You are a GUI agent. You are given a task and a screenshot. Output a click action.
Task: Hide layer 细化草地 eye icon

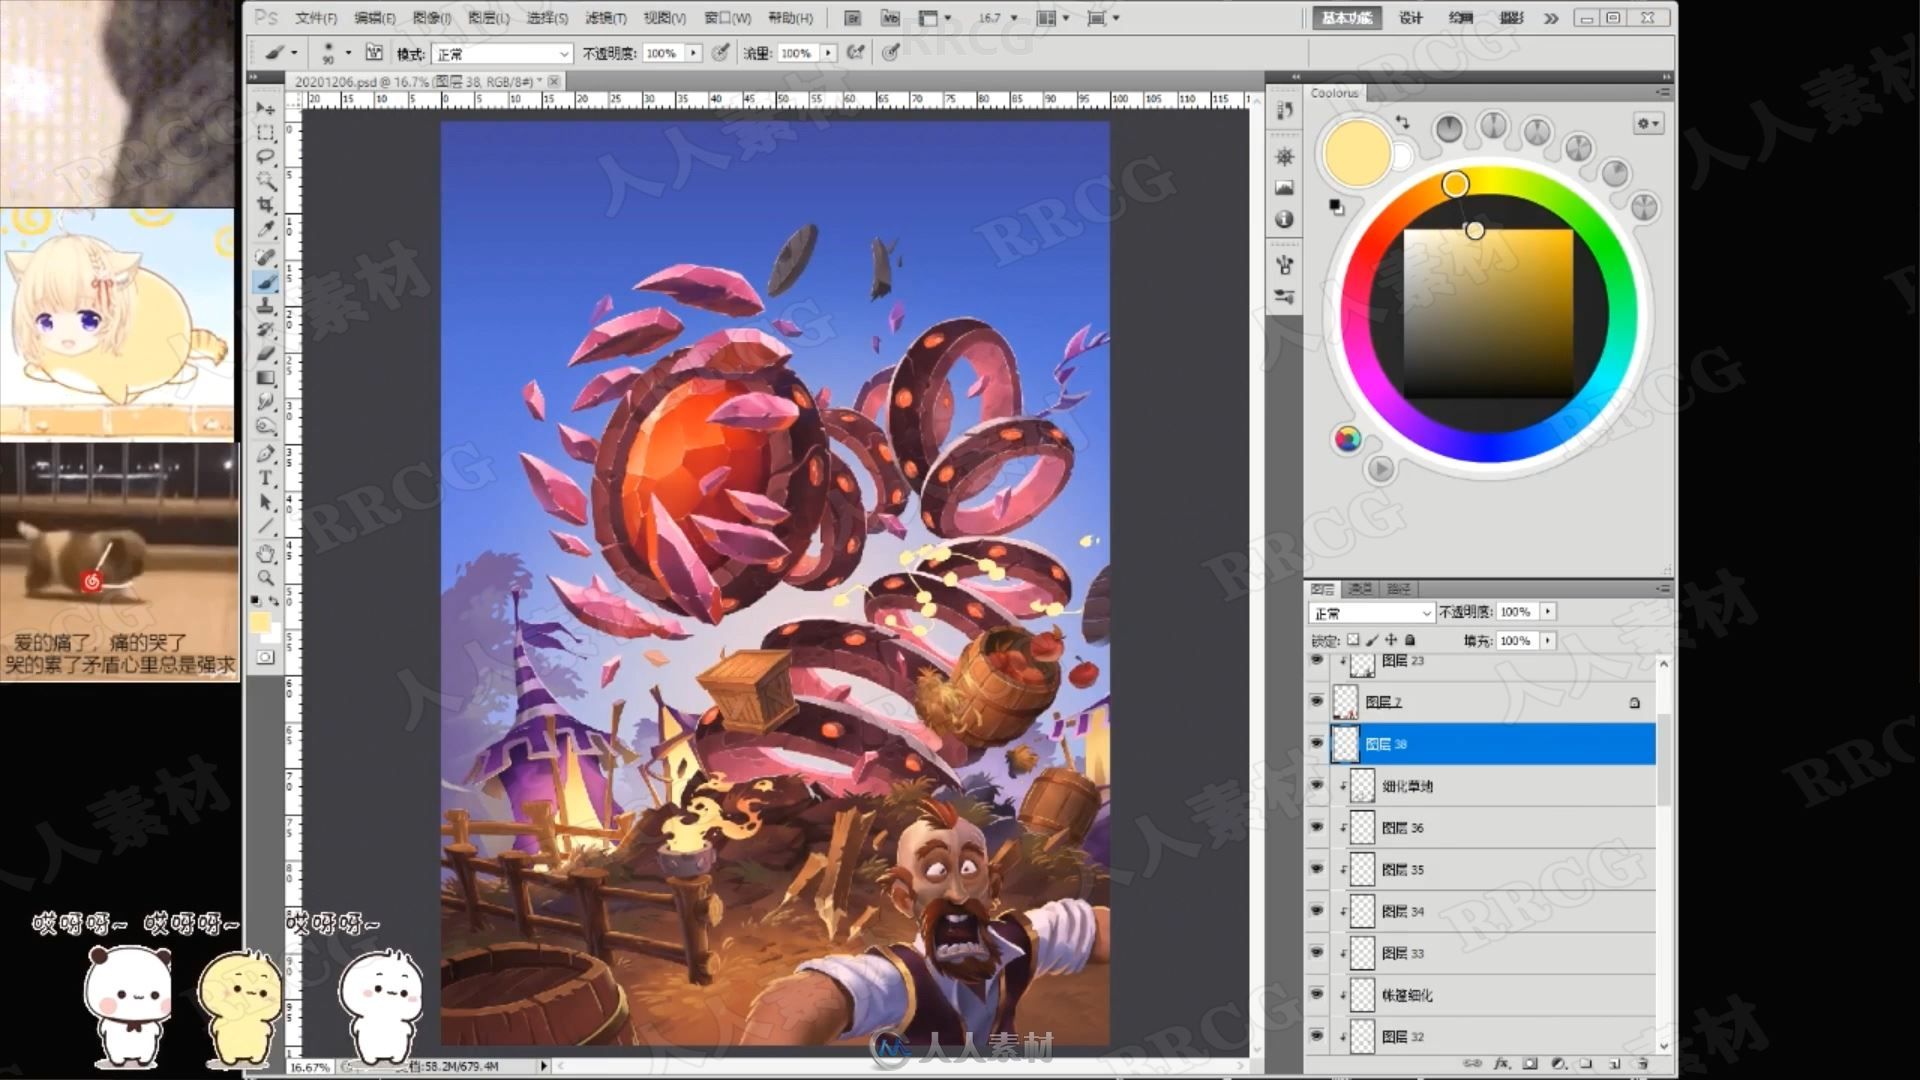(1316, 785)
